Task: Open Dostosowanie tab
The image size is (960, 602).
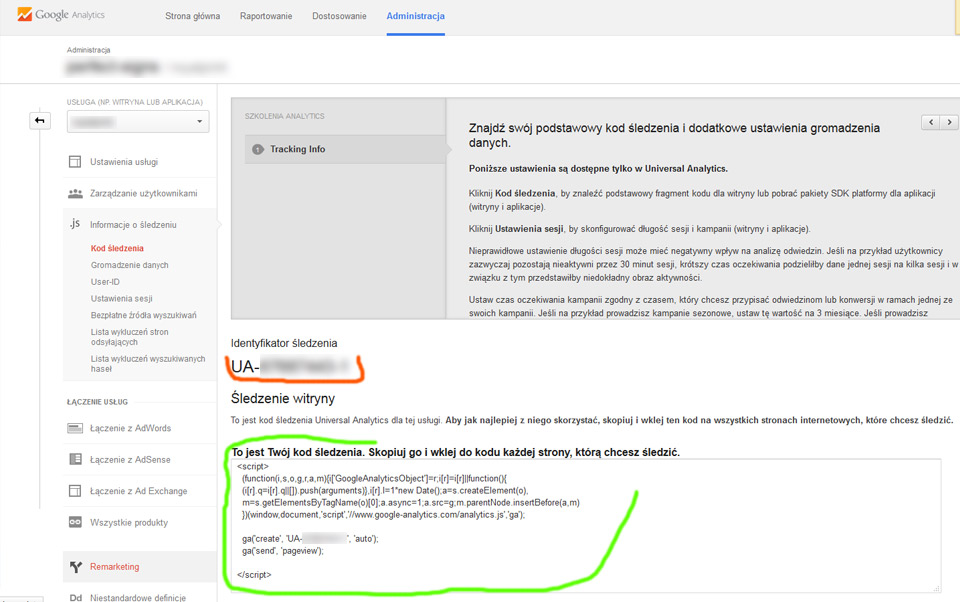Action: coord(339,16)
